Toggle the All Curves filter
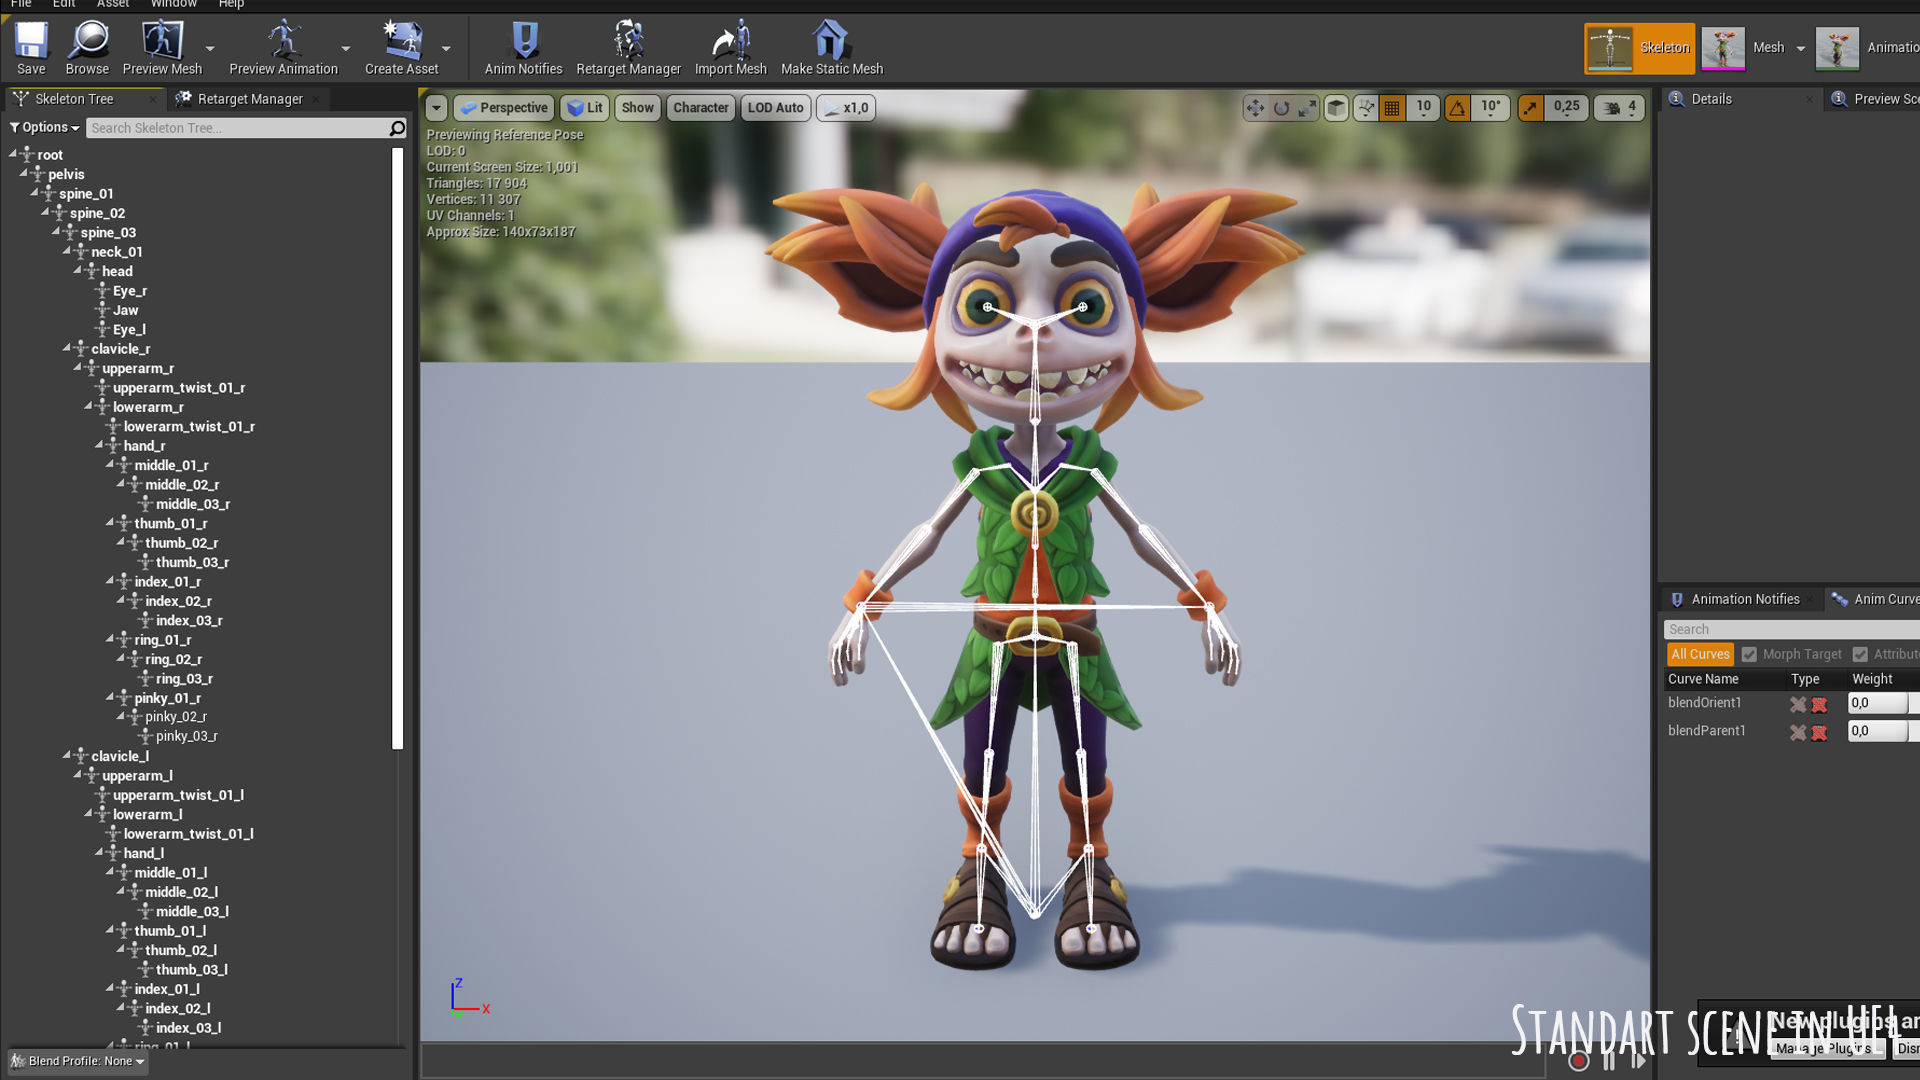 pos(1700,654)
